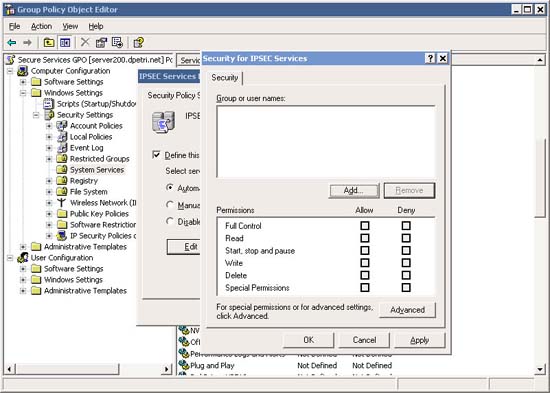Expand the Public Key Policies node

[x=49, y=214]
